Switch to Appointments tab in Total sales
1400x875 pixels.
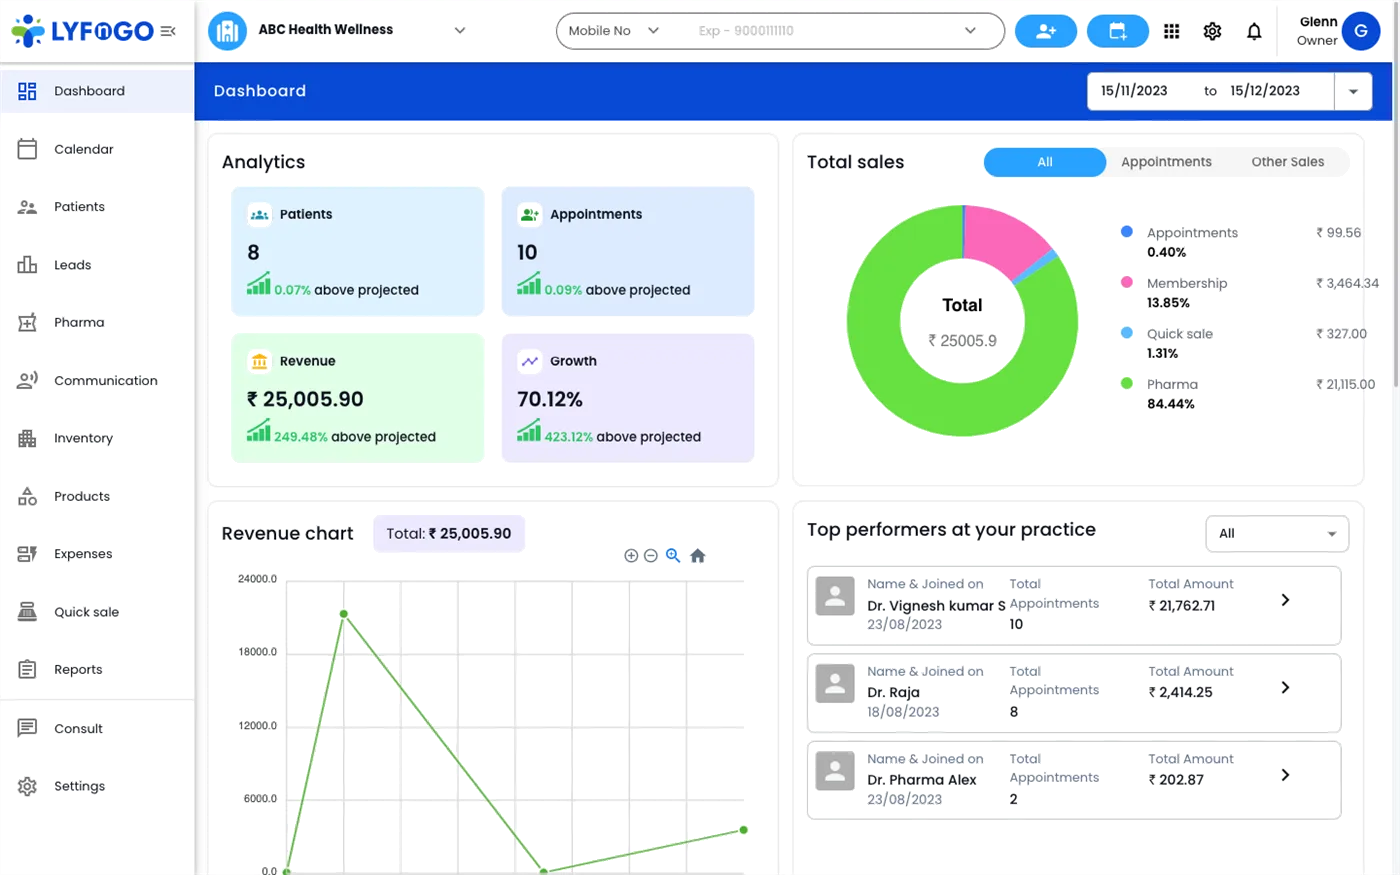(1166, 162)
